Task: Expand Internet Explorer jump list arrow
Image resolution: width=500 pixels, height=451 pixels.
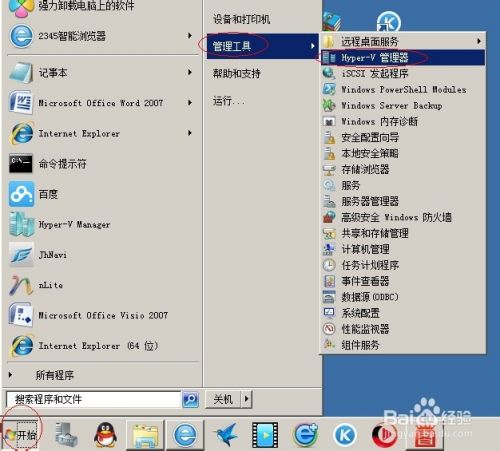Action: pos(190,133)
